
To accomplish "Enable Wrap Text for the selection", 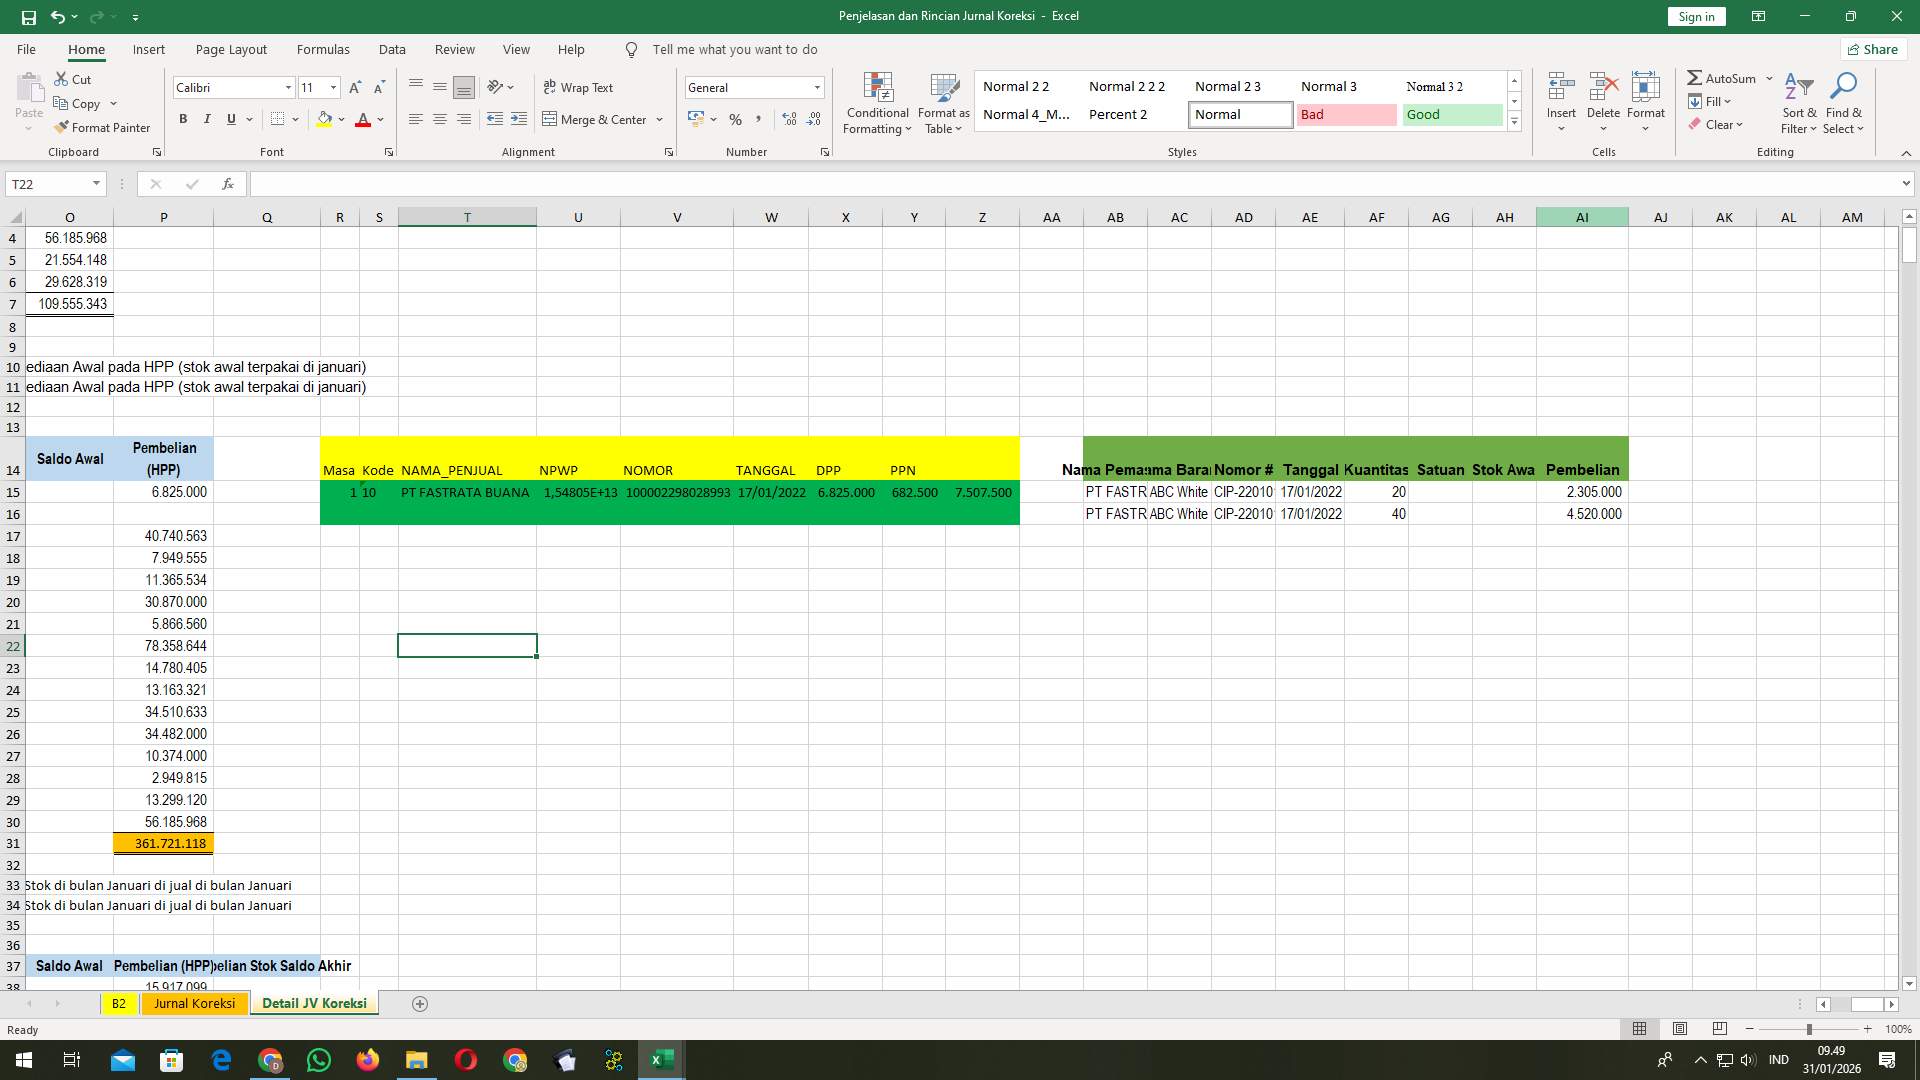I will pyautogui.click(x=580, y=88).
